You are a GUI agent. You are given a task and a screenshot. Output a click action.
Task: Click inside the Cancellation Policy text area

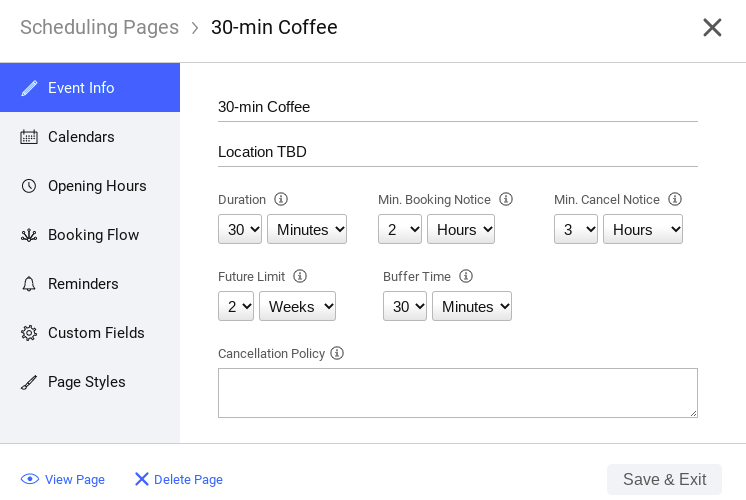(x=458, y=393)
